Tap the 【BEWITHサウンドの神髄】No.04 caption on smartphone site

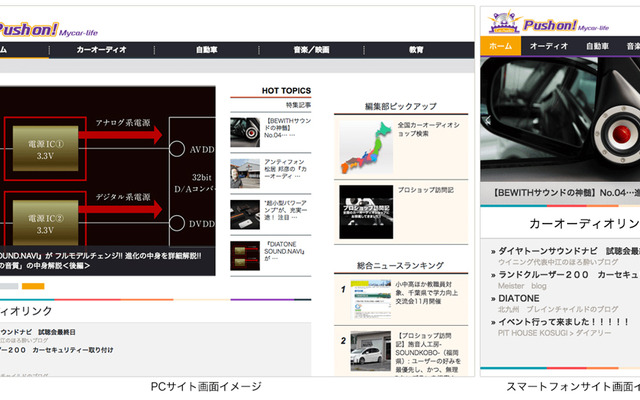[567, 193]
